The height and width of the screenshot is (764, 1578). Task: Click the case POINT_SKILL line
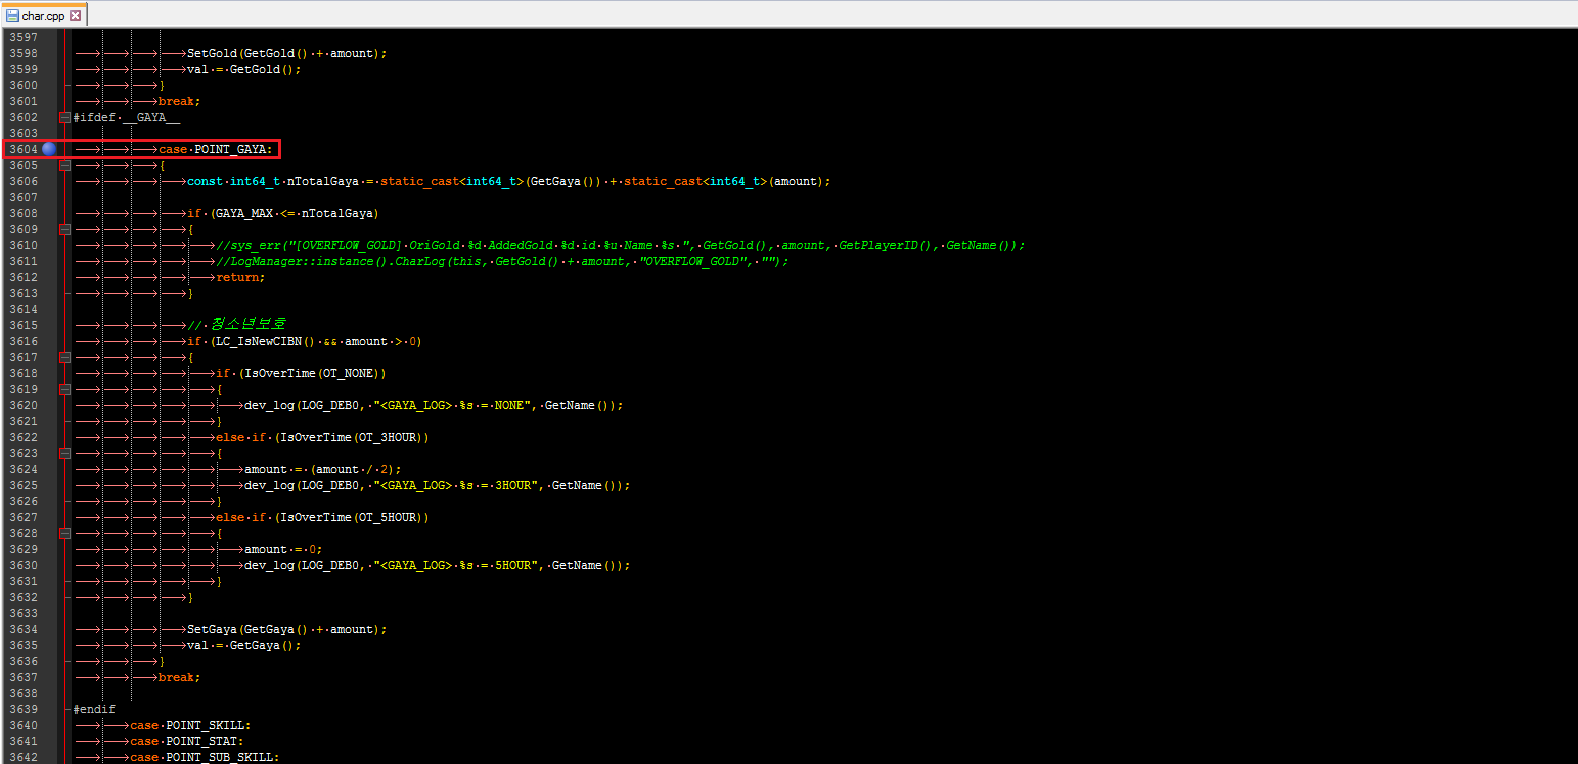point(190,725)
